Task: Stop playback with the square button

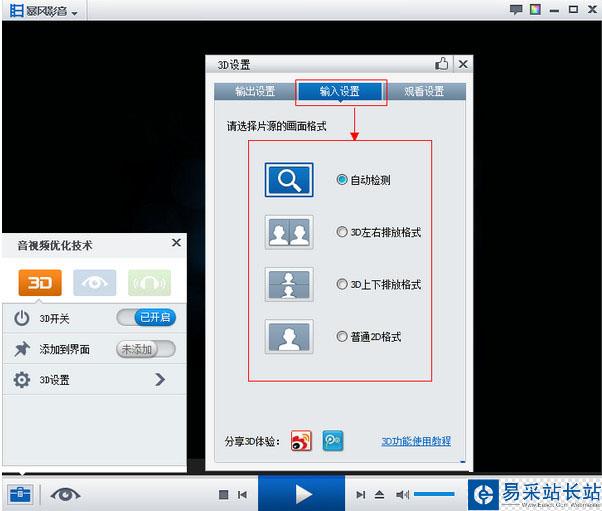Action: pyautogui.click(x=223, y=494)
